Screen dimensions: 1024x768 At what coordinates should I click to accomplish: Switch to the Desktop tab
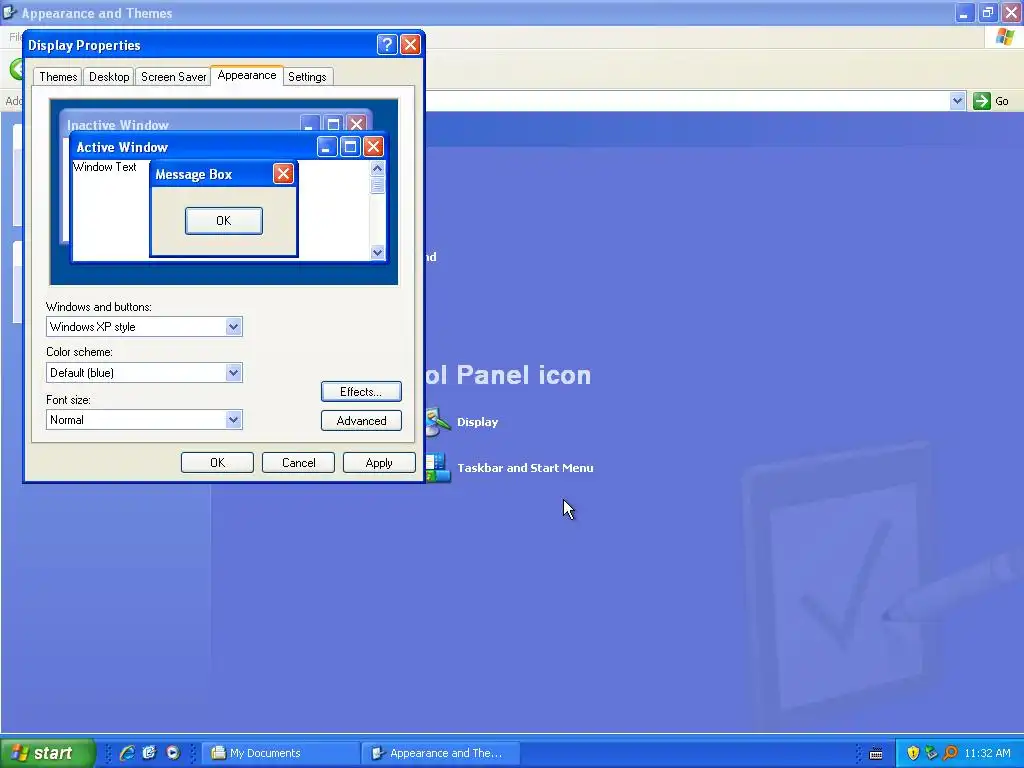pos(109,77)
